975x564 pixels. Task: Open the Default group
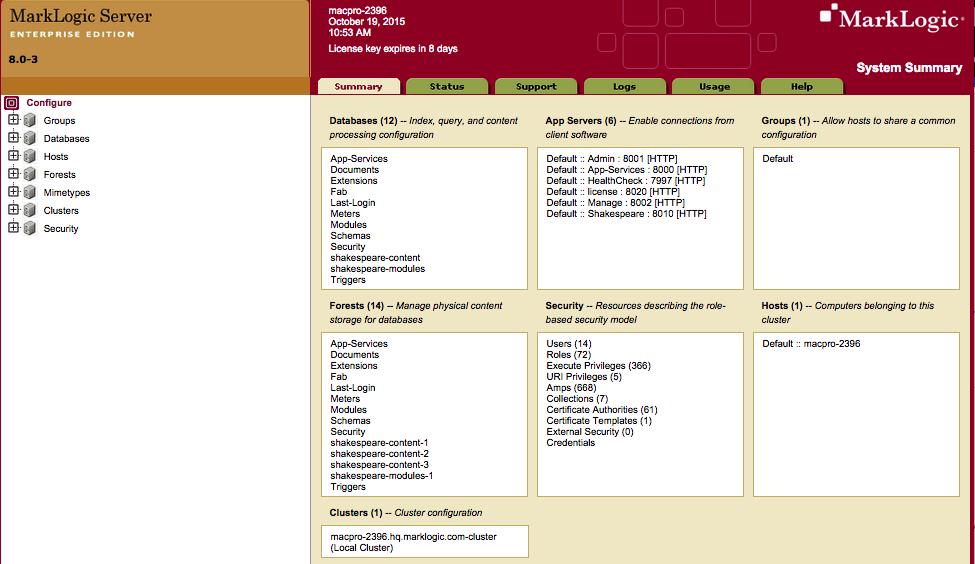pyautogui.click(x=777, y=159)
